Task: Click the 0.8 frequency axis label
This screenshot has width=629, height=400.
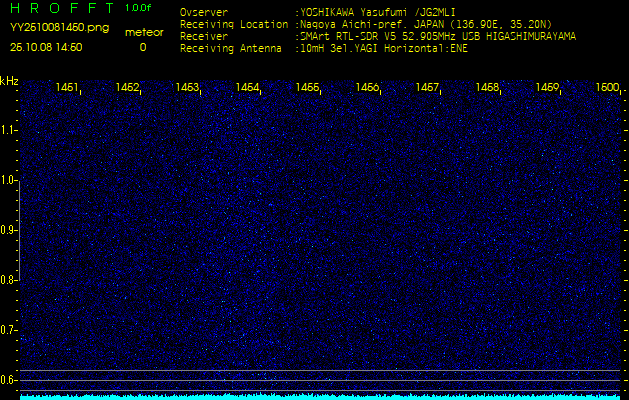Action: click(x=9, y=280)
